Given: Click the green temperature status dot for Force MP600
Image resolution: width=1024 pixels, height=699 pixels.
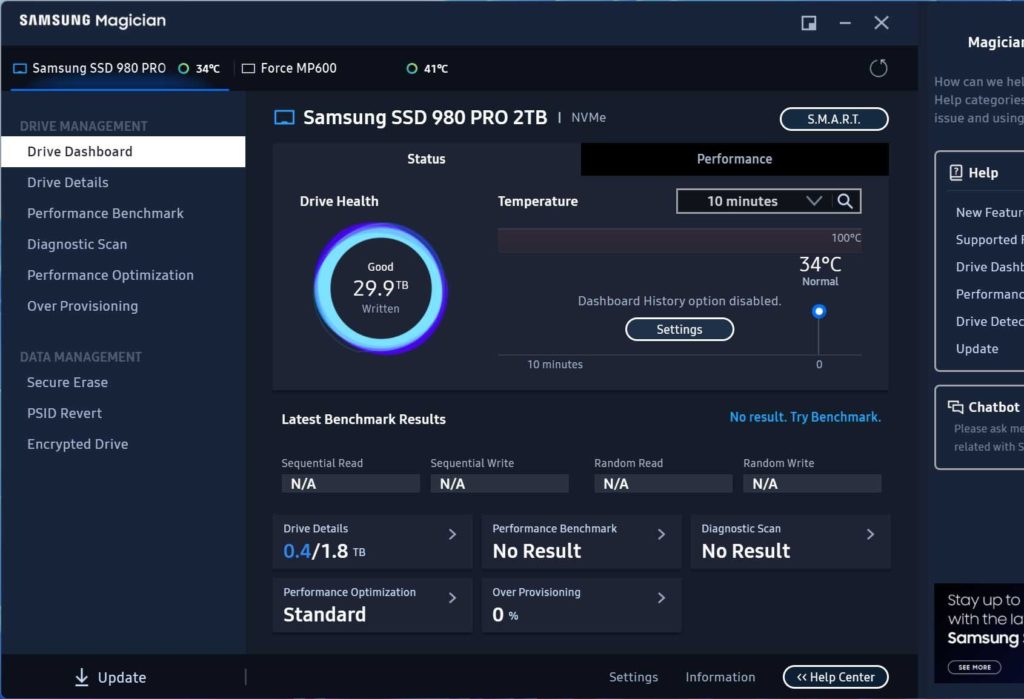Looking at the screenshot, I should tap(411, 68).
